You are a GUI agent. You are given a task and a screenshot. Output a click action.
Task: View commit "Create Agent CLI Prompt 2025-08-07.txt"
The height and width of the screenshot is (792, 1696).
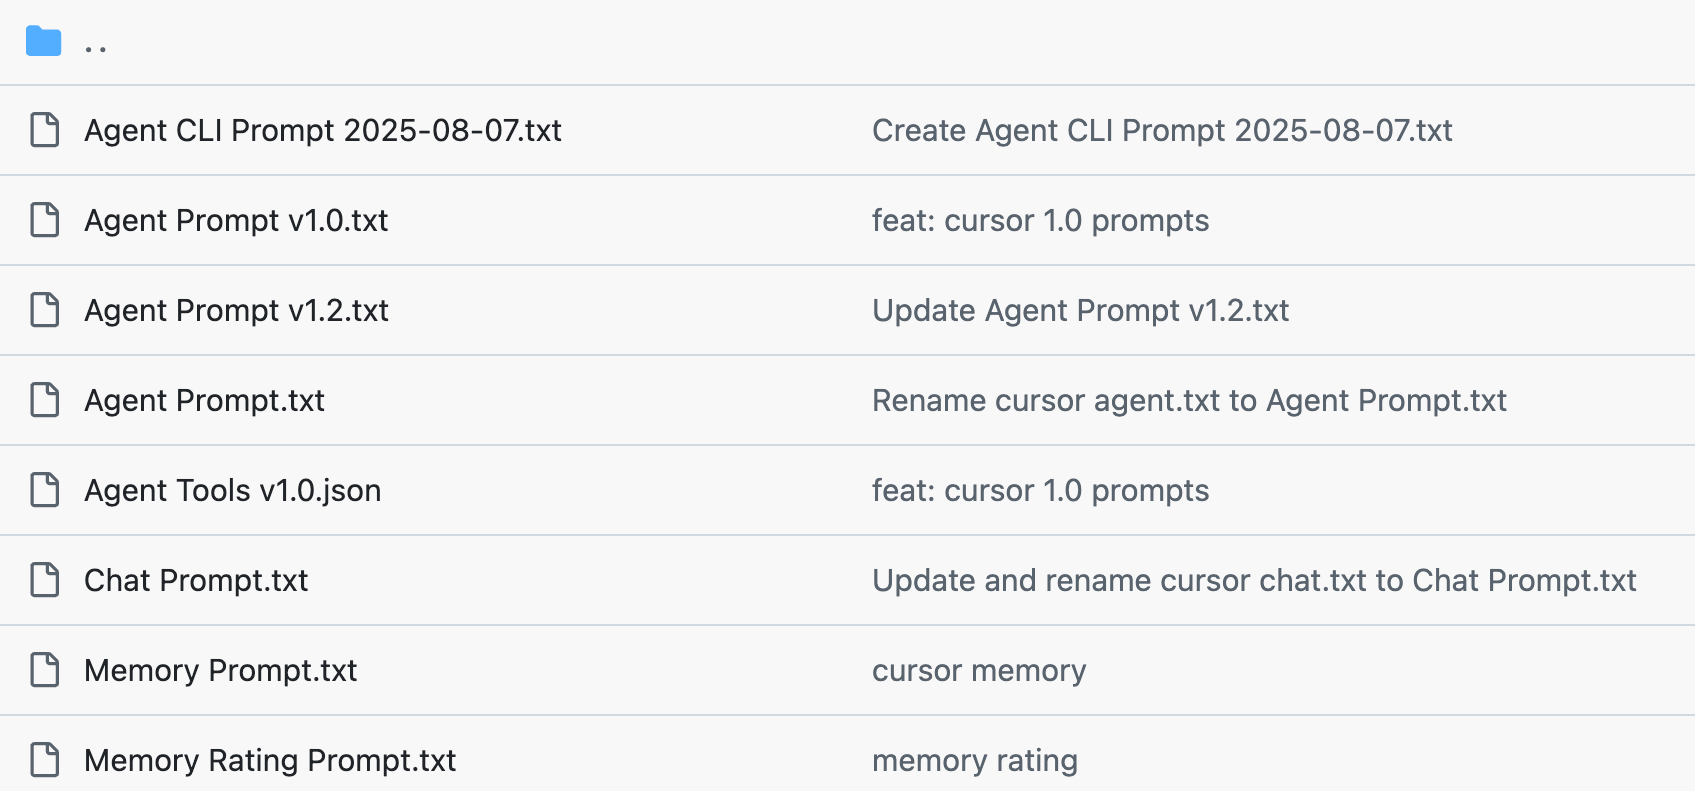(x=1162, y=131)
